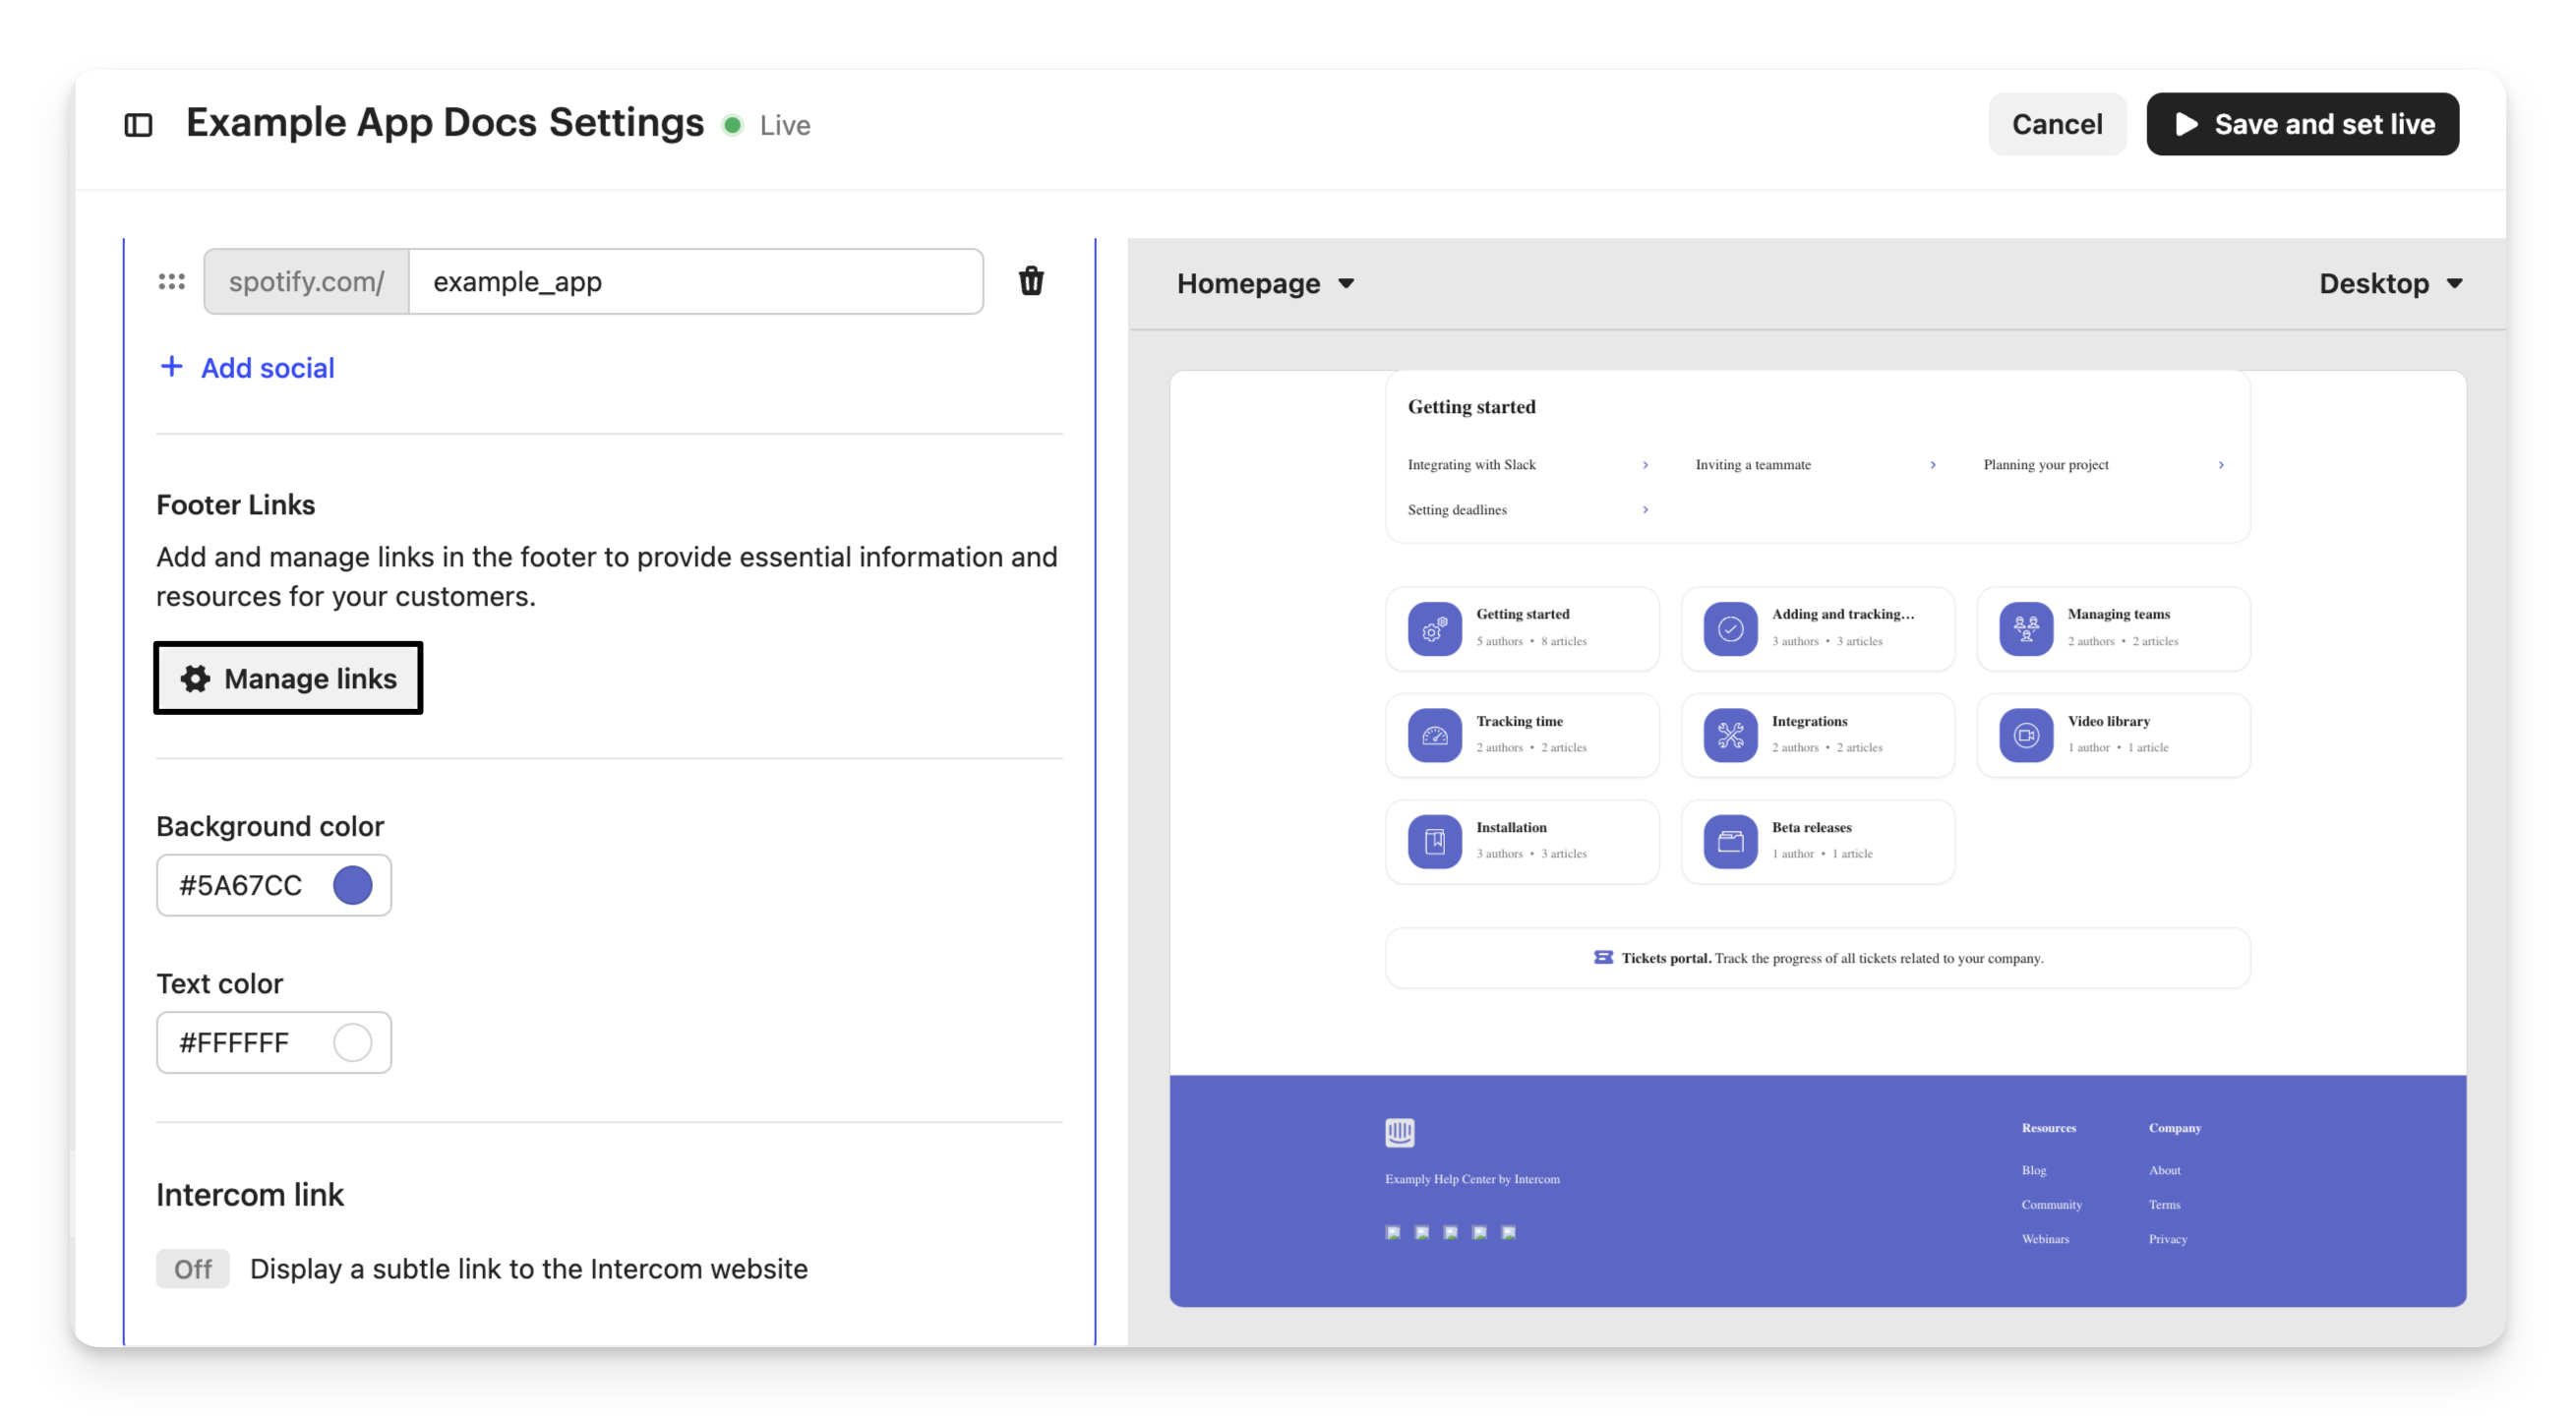Open the Homepage preview dropdown
The image size is (2576, 1417).
[x=1265, y=284]
